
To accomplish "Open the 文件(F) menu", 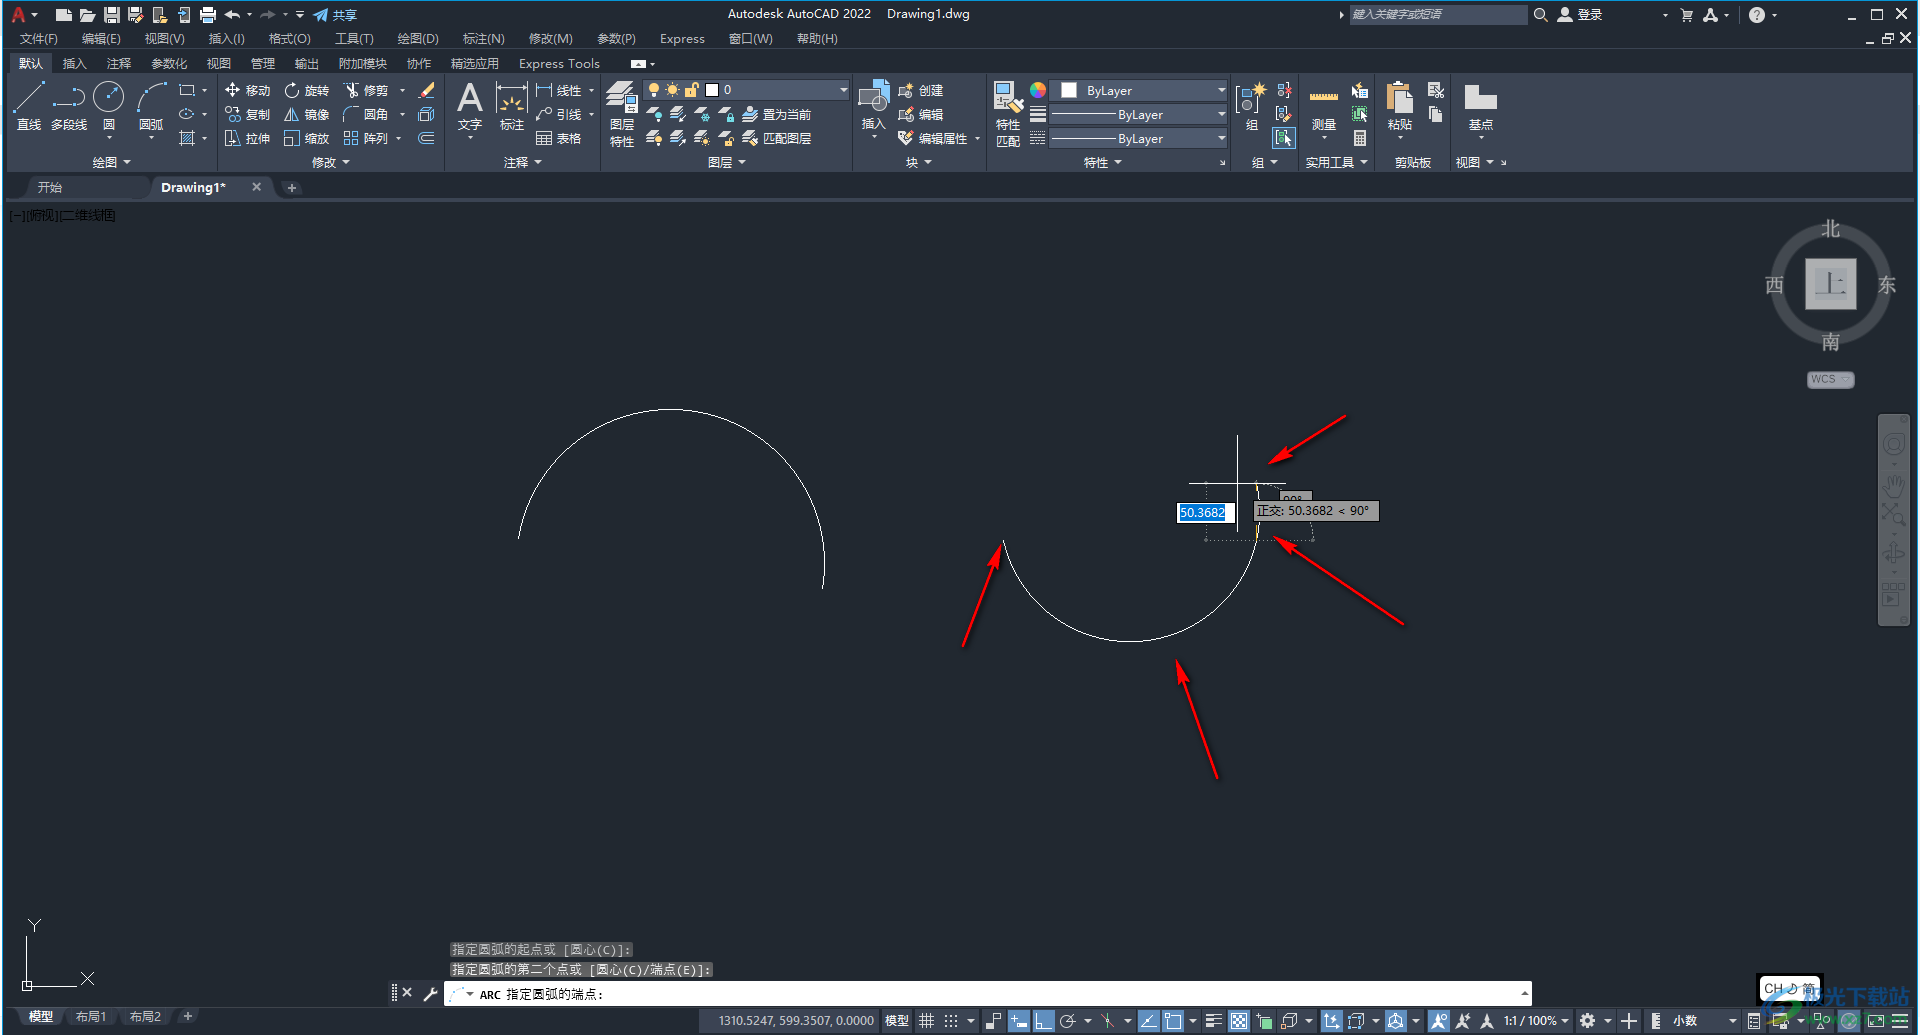I will point(39,39).
